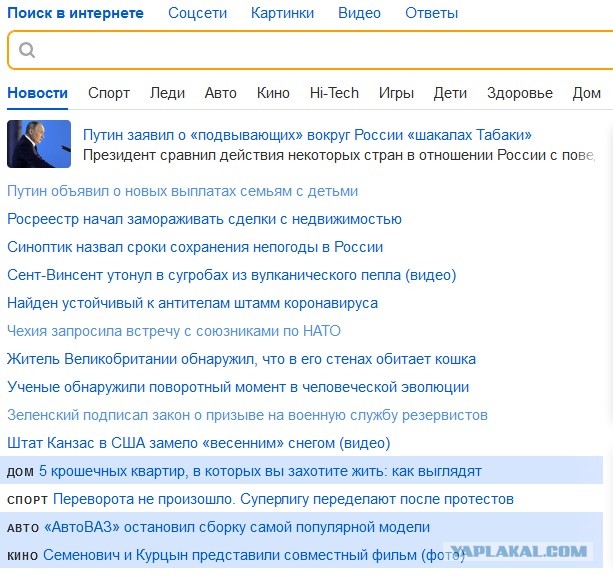This screenshot has width=613, height=581.
Task: Open Росреестр начал замораживать сделки headline
Action: tap(204, 219)
